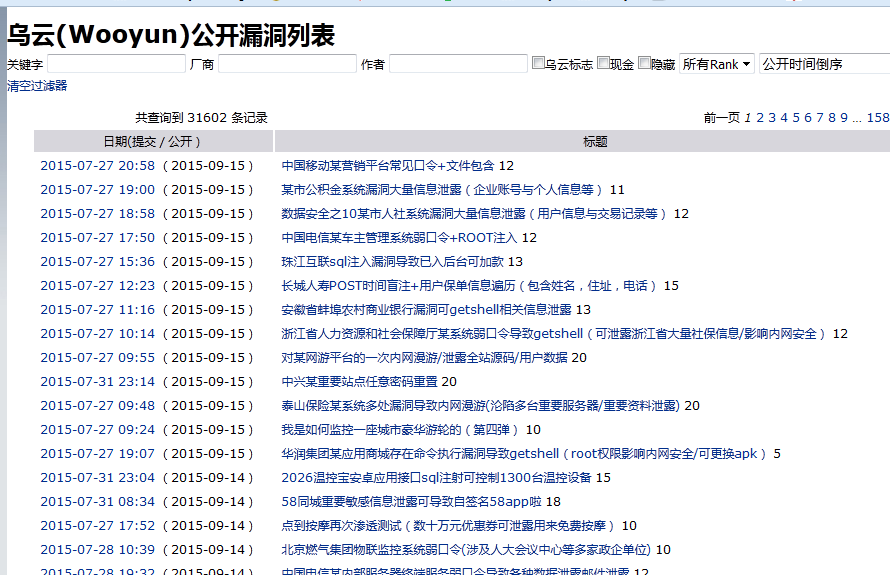
Task: Go to page 8 in pagination
Action: (832, 117)
